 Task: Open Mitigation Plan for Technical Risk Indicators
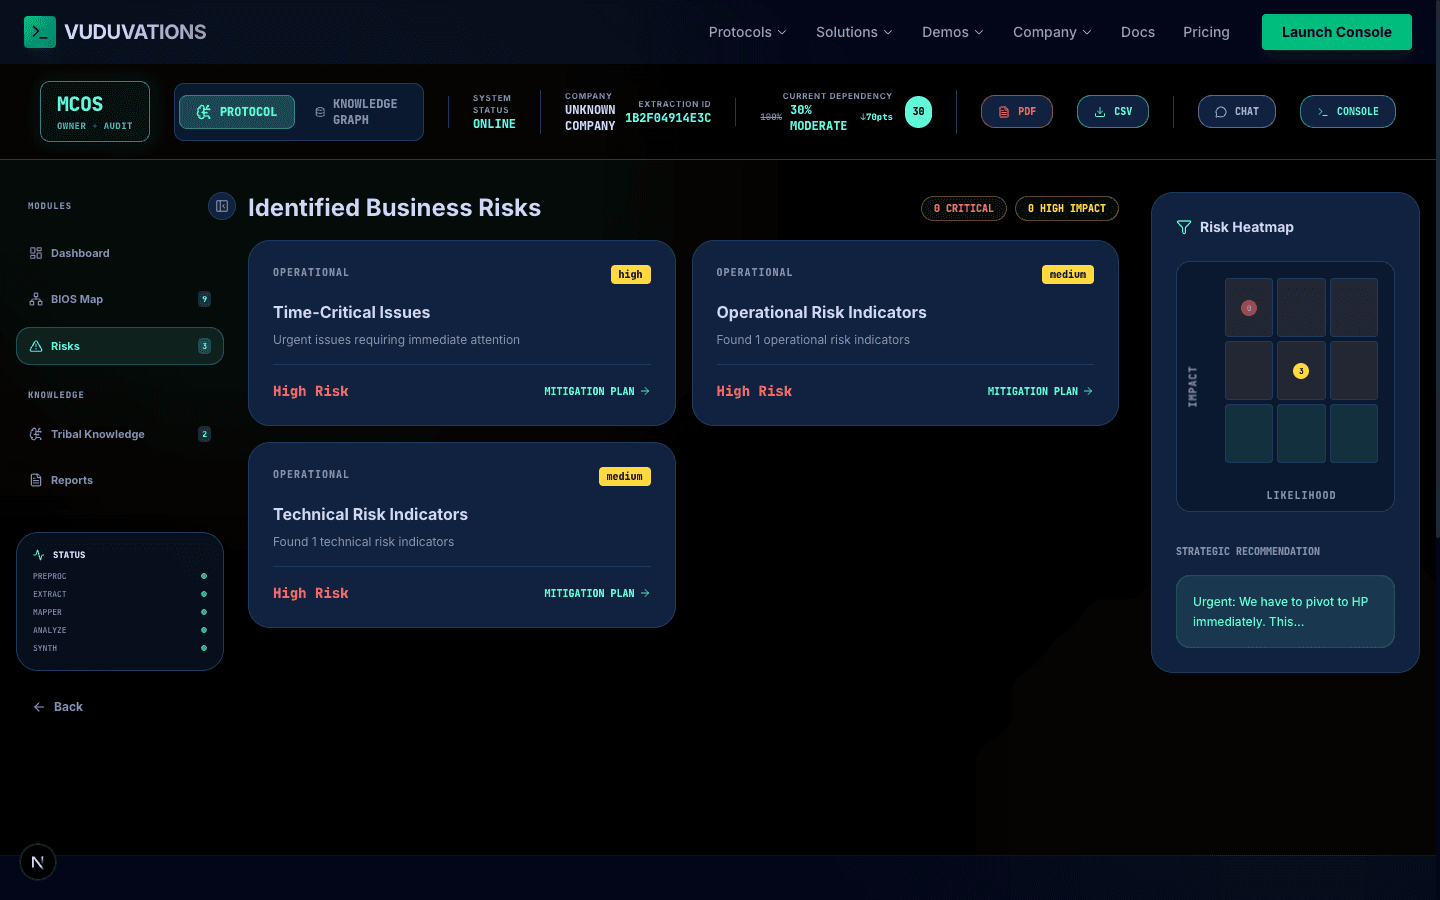pos(597,593)
